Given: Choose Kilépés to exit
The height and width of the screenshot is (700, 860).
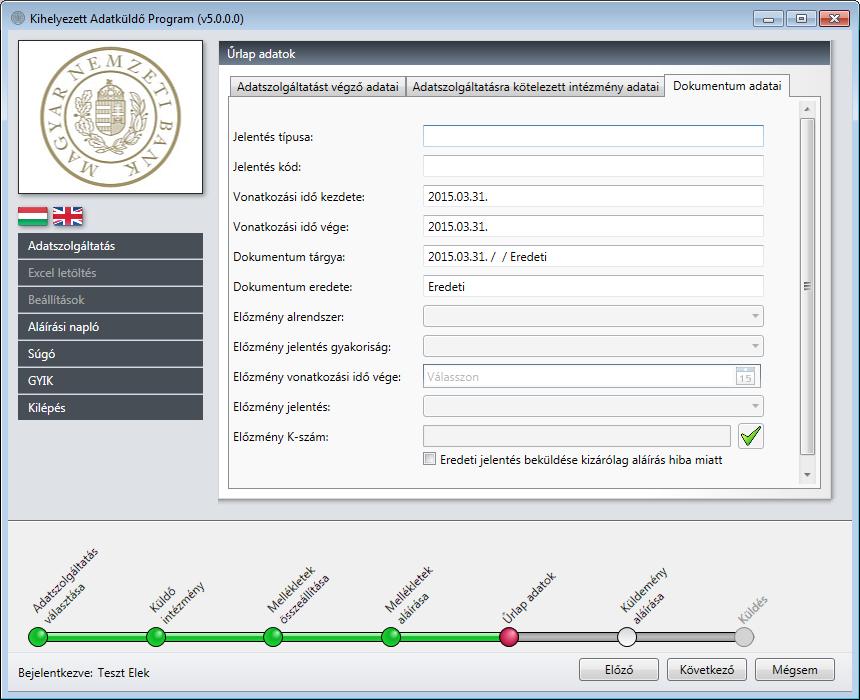Looking at the screenshot, I should [110, 408].
